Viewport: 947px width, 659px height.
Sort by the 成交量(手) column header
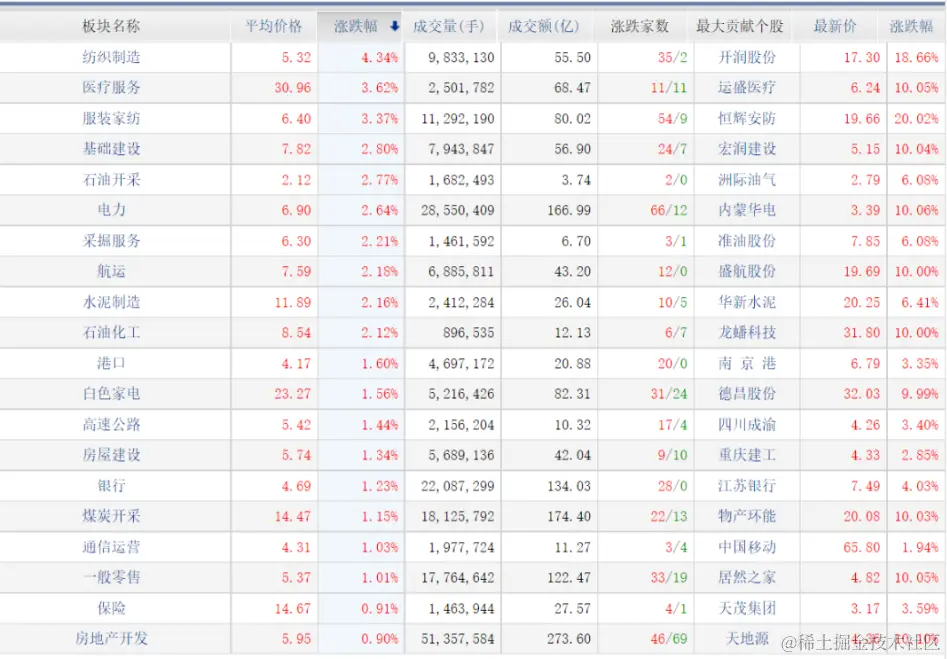[449, 26]
